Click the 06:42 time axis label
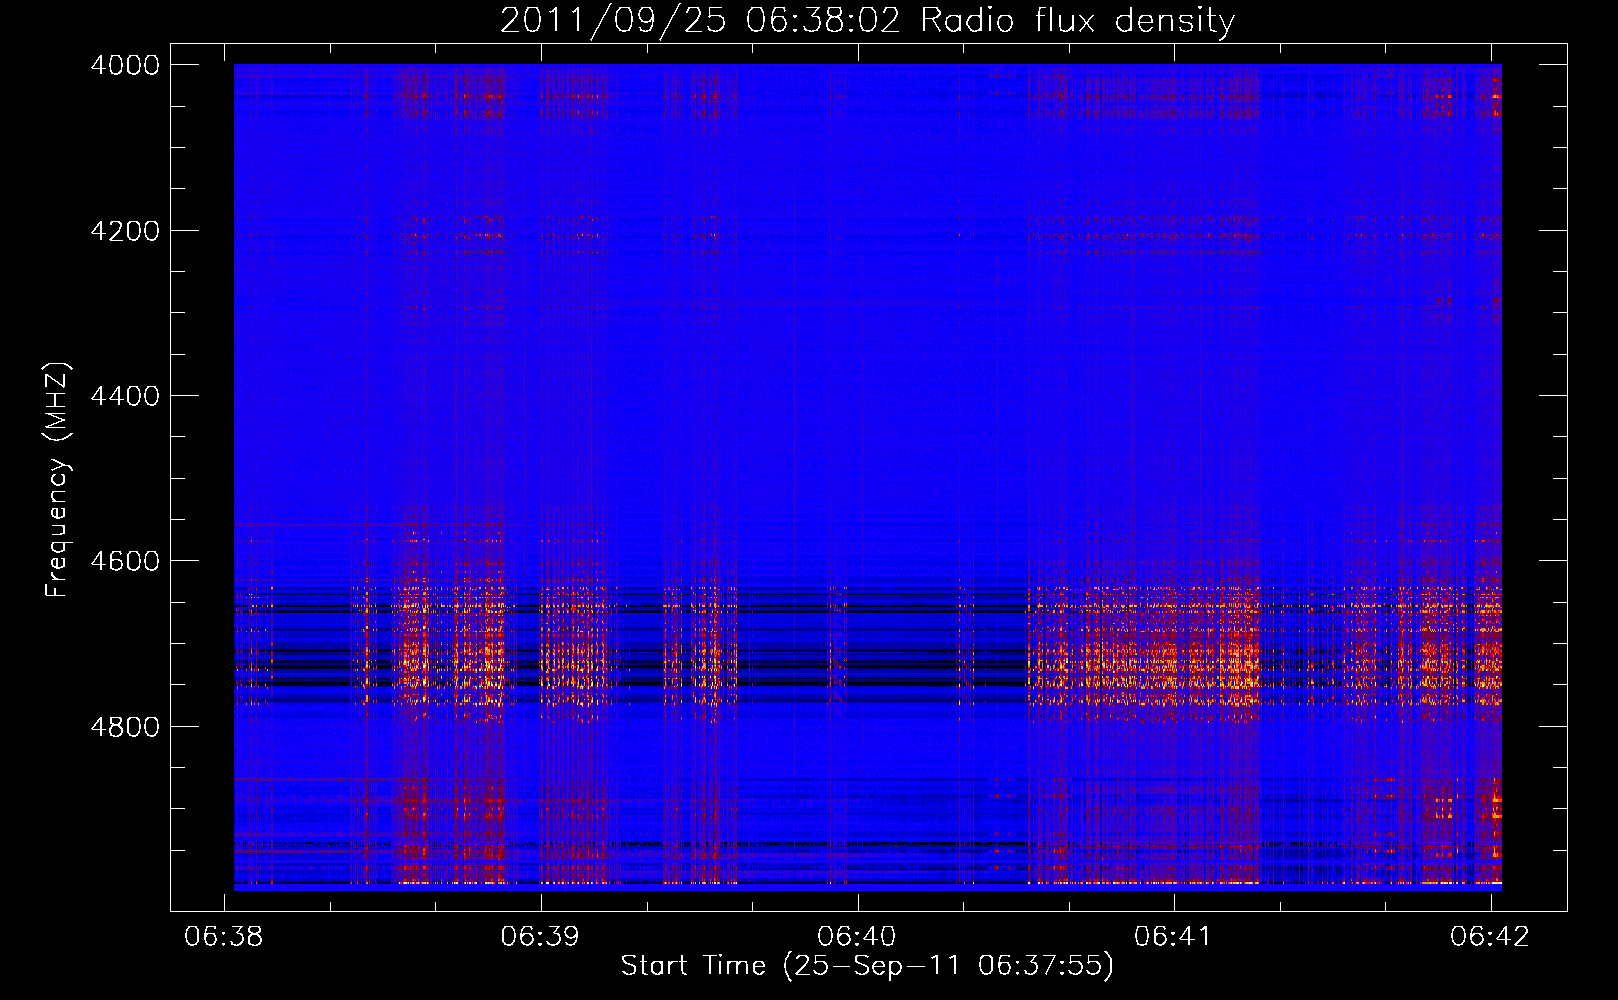Screen dimensions: 1618x1000 click(1490, 937)
